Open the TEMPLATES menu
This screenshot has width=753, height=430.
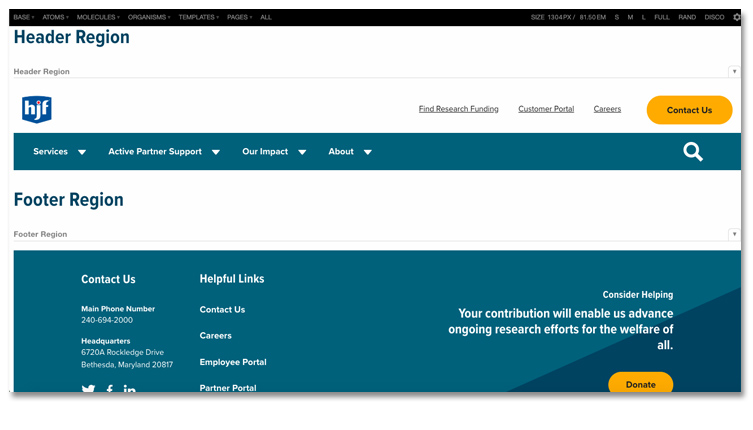[198, 17]
